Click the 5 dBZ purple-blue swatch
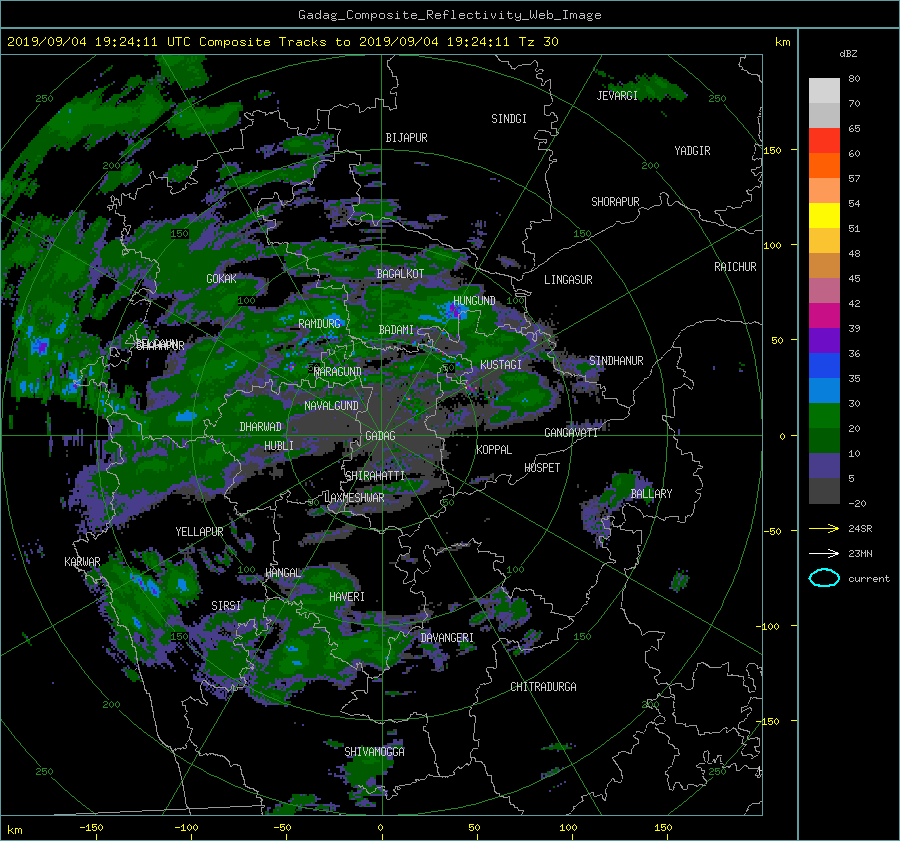The width and height of the screenshot is (900, 841). click(x=824, y=466)
